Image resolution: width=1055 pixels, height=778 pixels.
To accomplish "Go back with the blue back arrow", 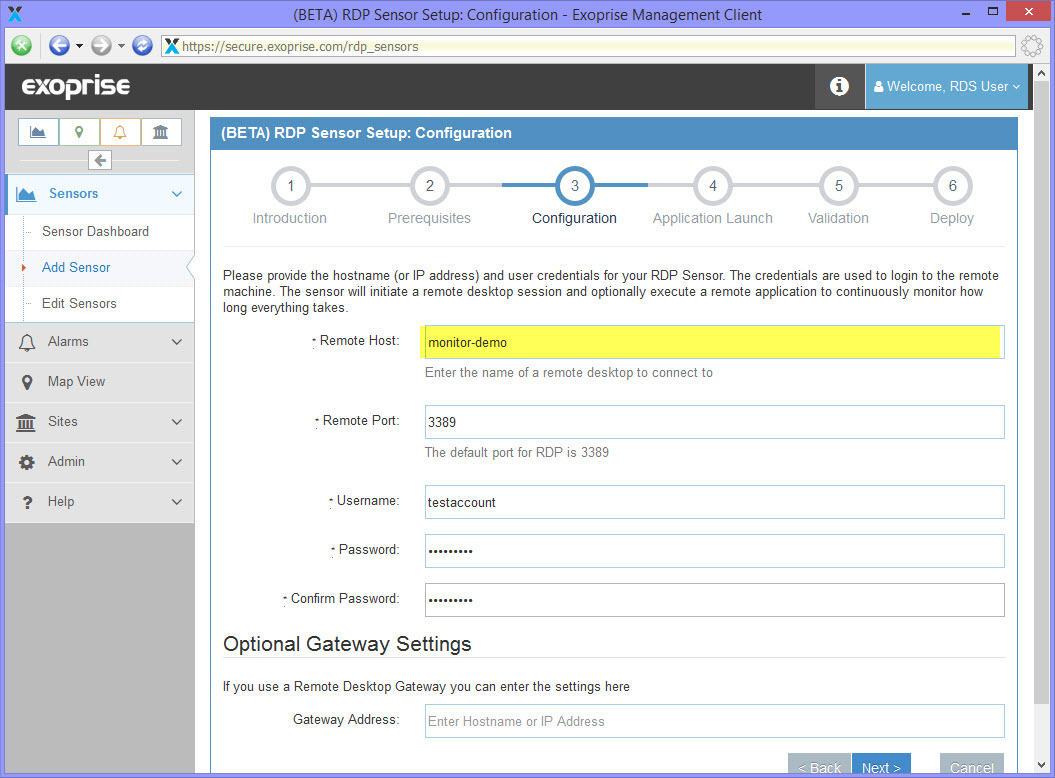I will point(59,46).
